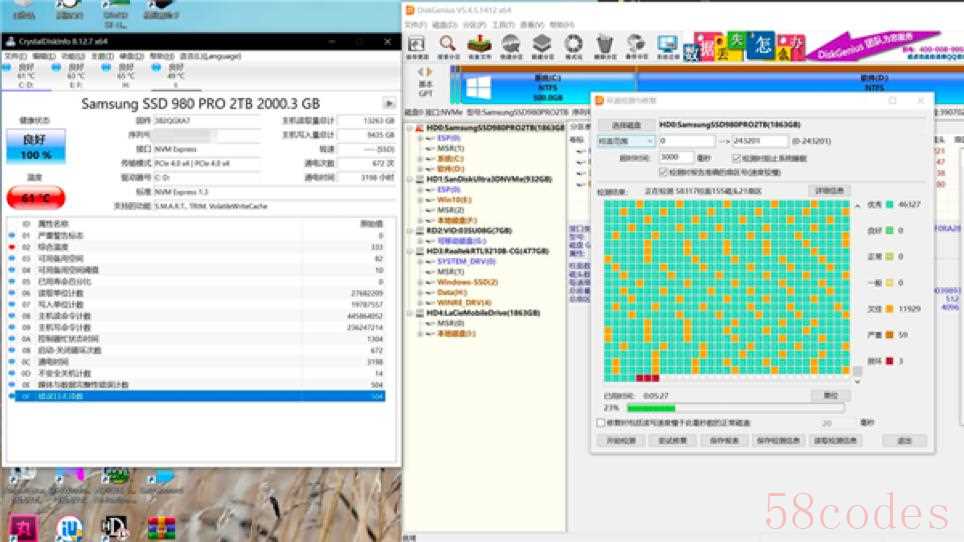964x542 pixels.
Task: Select the 格式化 format toolbar icon
Action: click(x=574, y=46)
